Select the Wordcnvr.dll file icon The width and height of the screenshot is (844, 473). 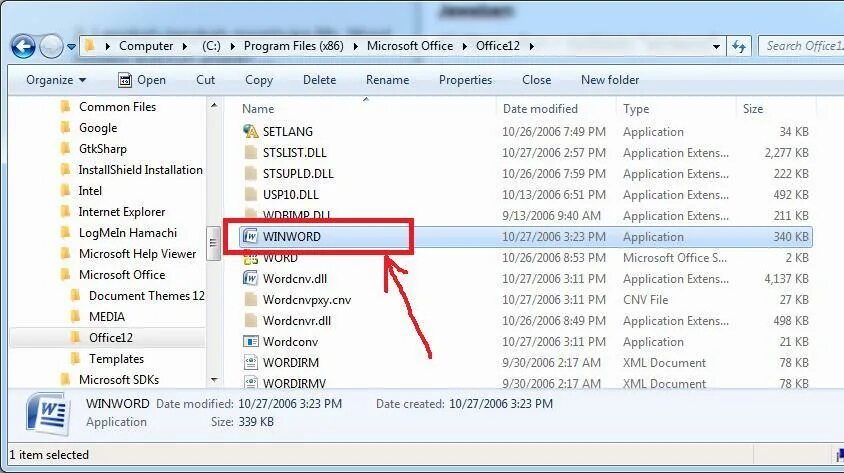(251, 320)
